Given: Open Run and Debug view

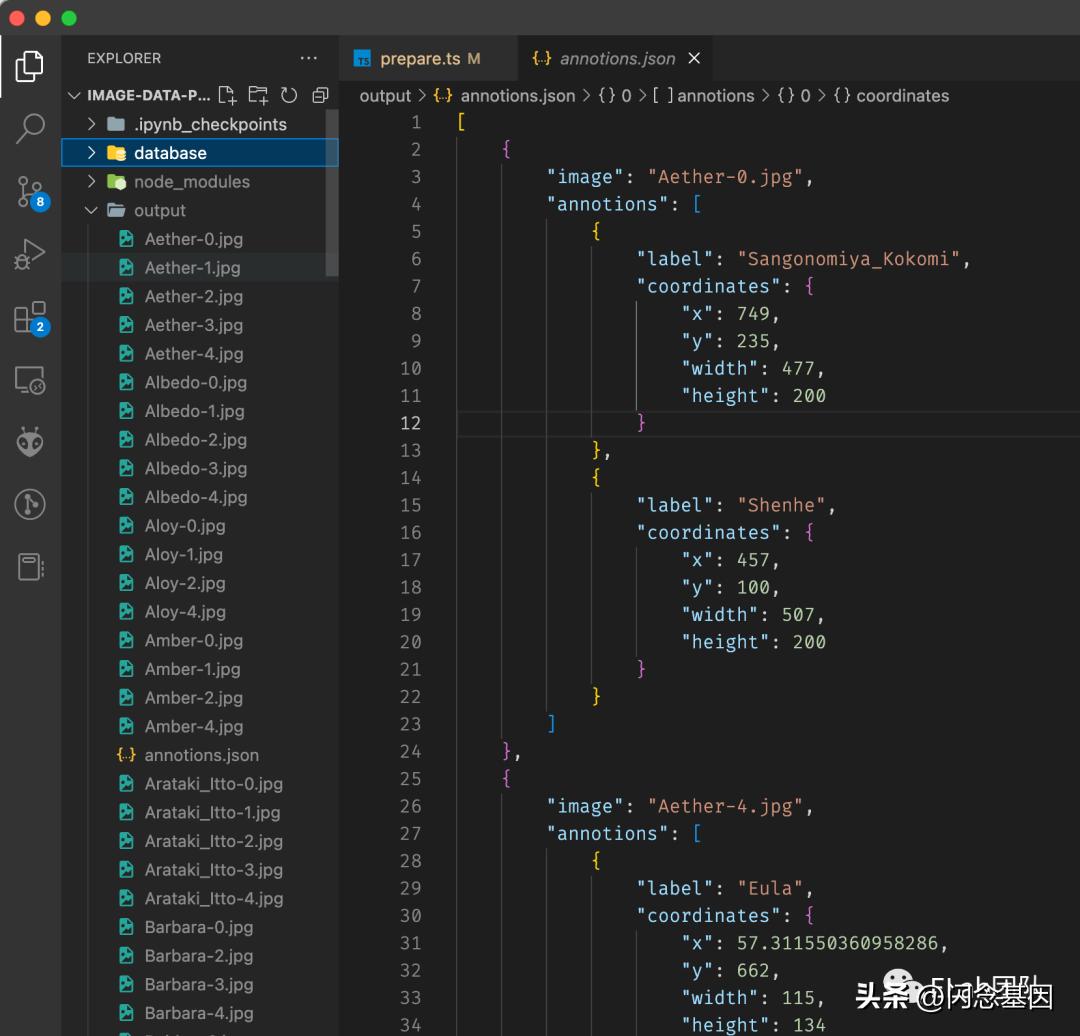Looking at the screenshot, I should (x=30, y=254).
